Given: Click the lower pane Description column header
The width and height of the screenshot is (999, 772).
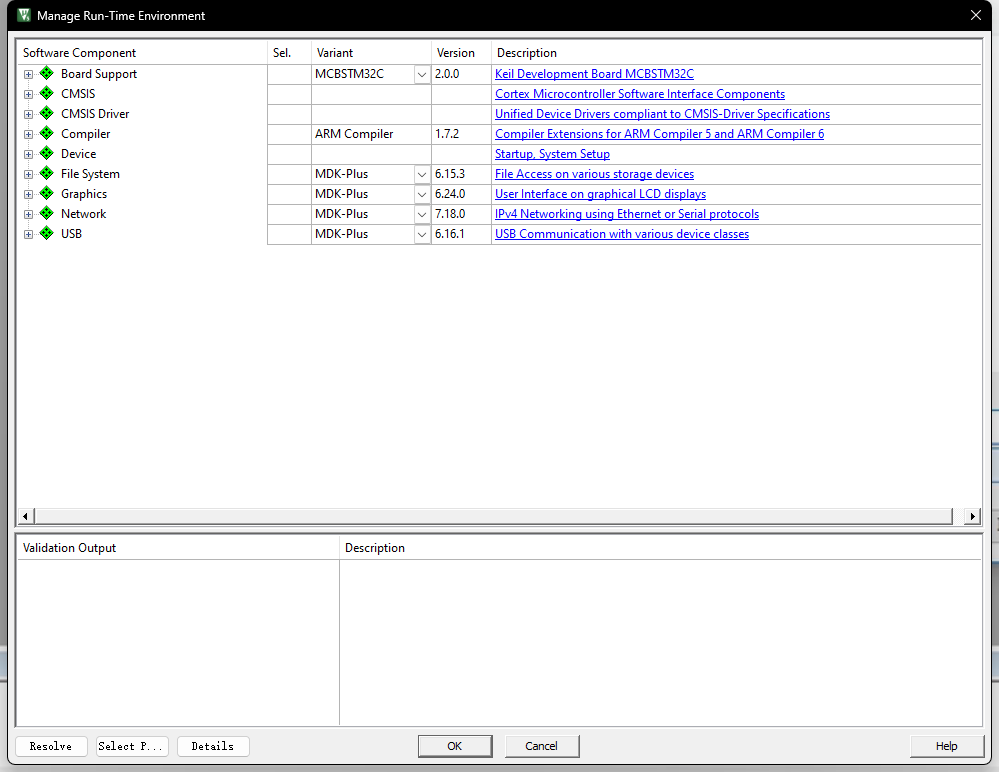Looking at the screenshot, I should pyautogui.click(x=660, y=548).
